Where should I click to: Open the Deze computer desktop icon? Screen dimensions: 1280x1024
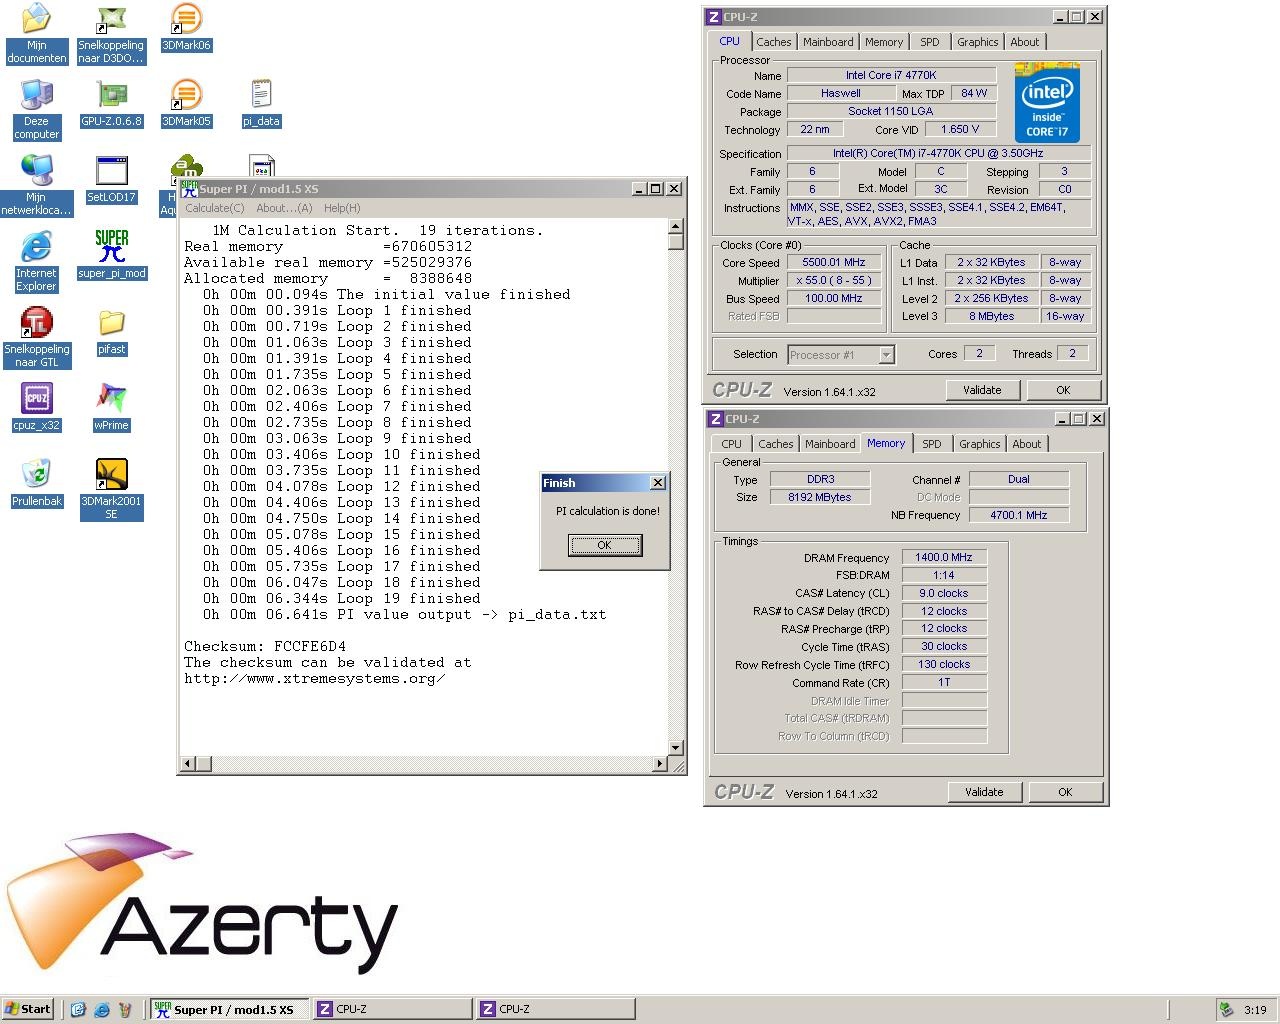pos(36,109)
